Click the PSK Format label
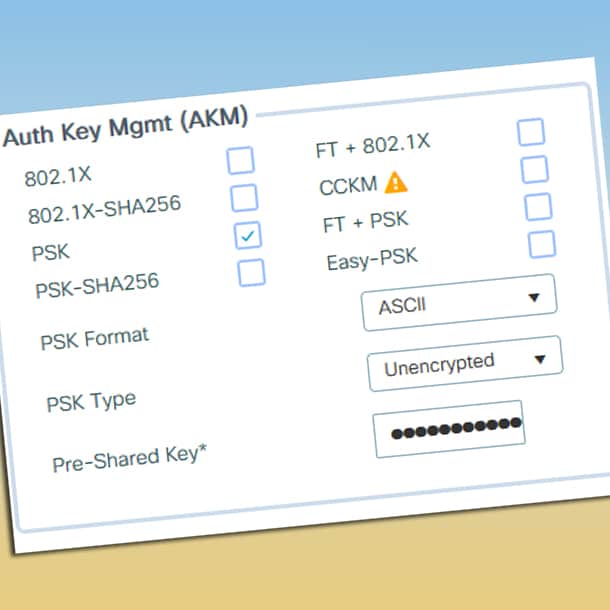 point(95,339)
